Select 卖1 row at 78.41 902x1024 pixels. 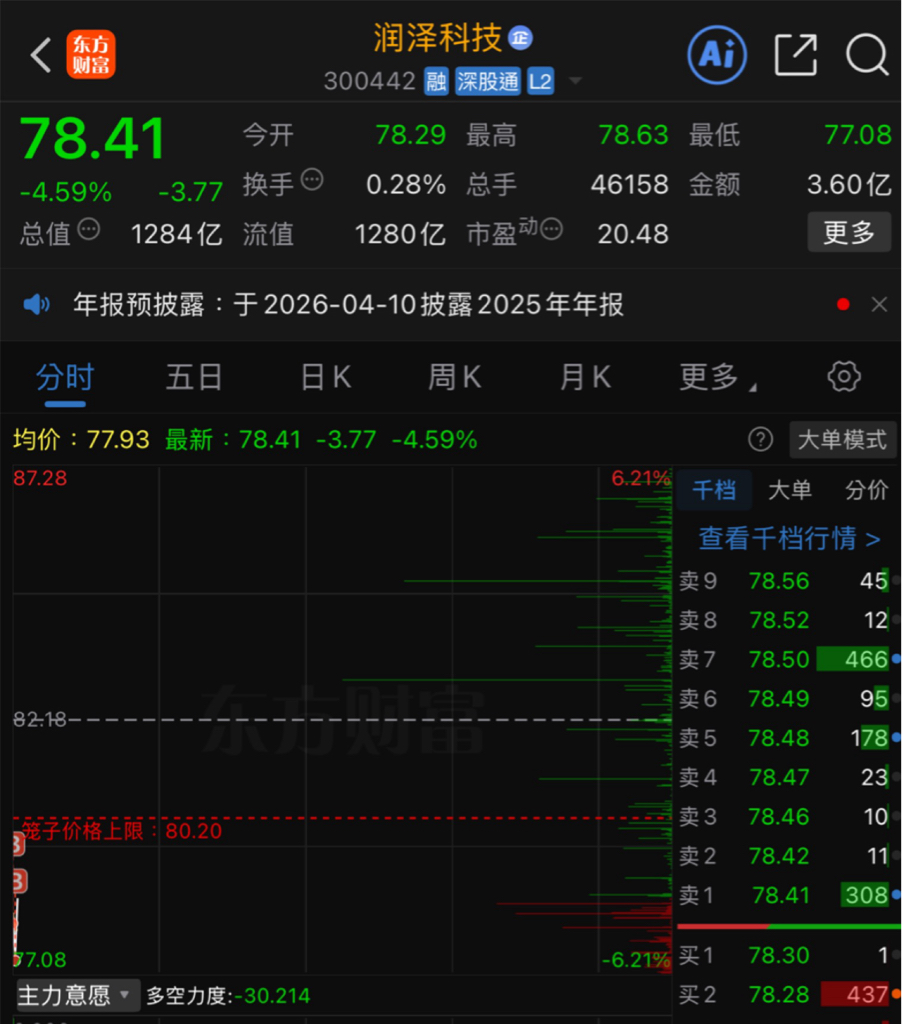point(788,895)
